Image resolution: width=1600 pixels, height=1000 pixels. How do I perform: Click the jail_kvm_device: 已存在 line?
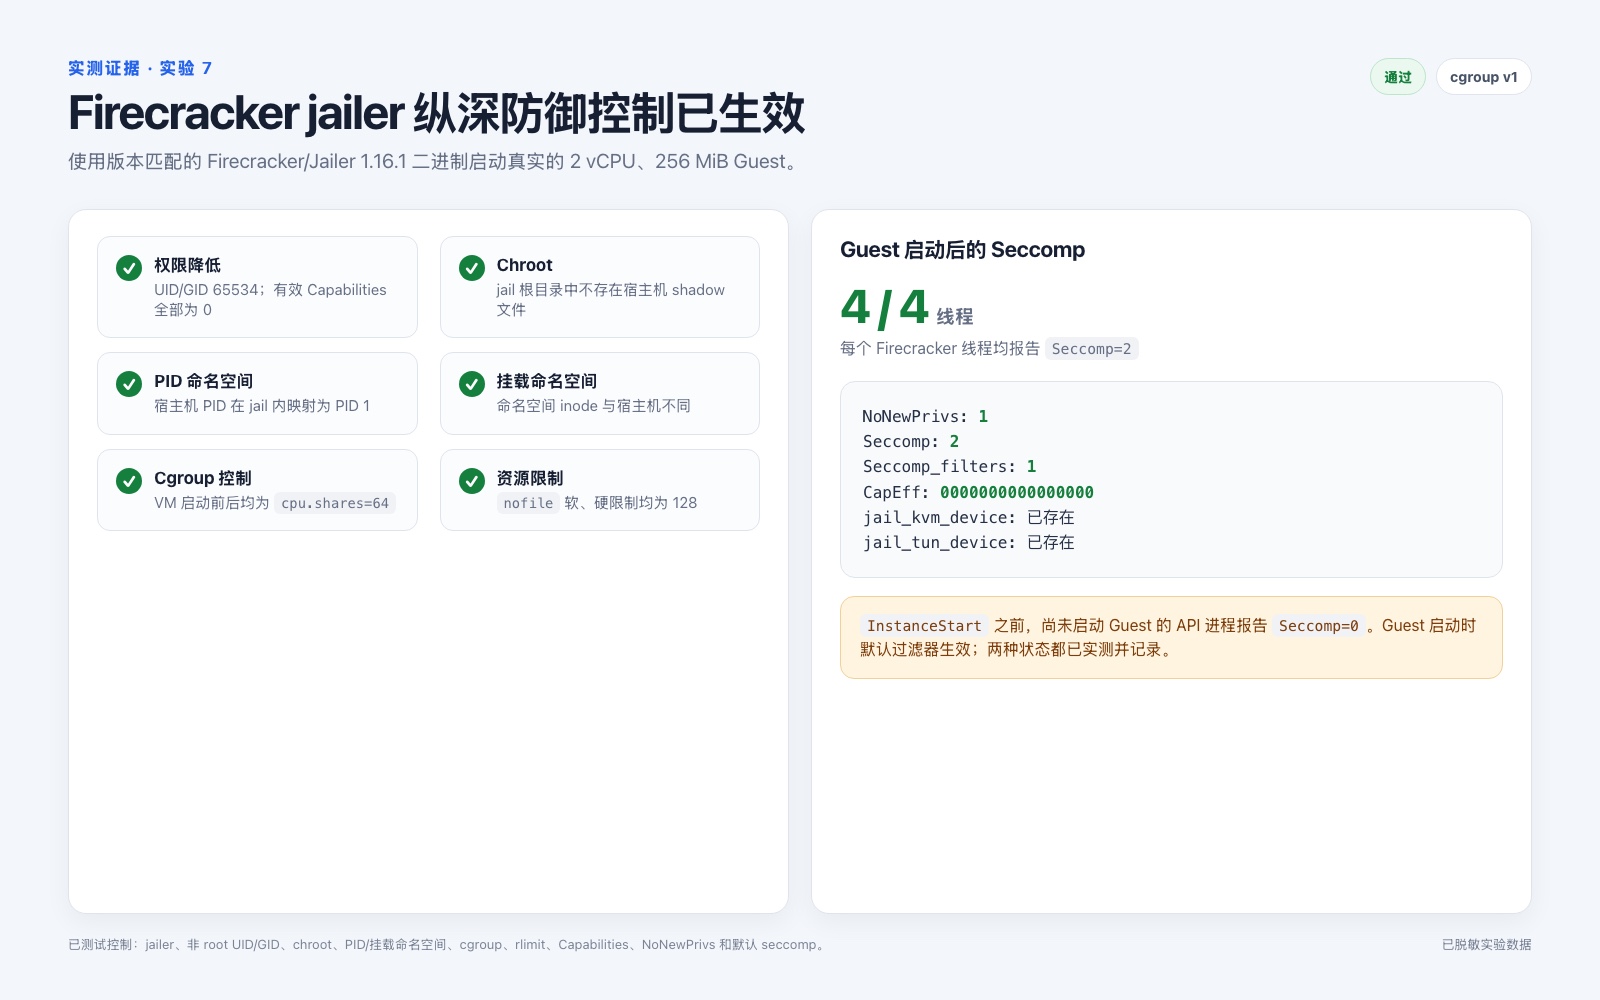[x=968, y=517]
